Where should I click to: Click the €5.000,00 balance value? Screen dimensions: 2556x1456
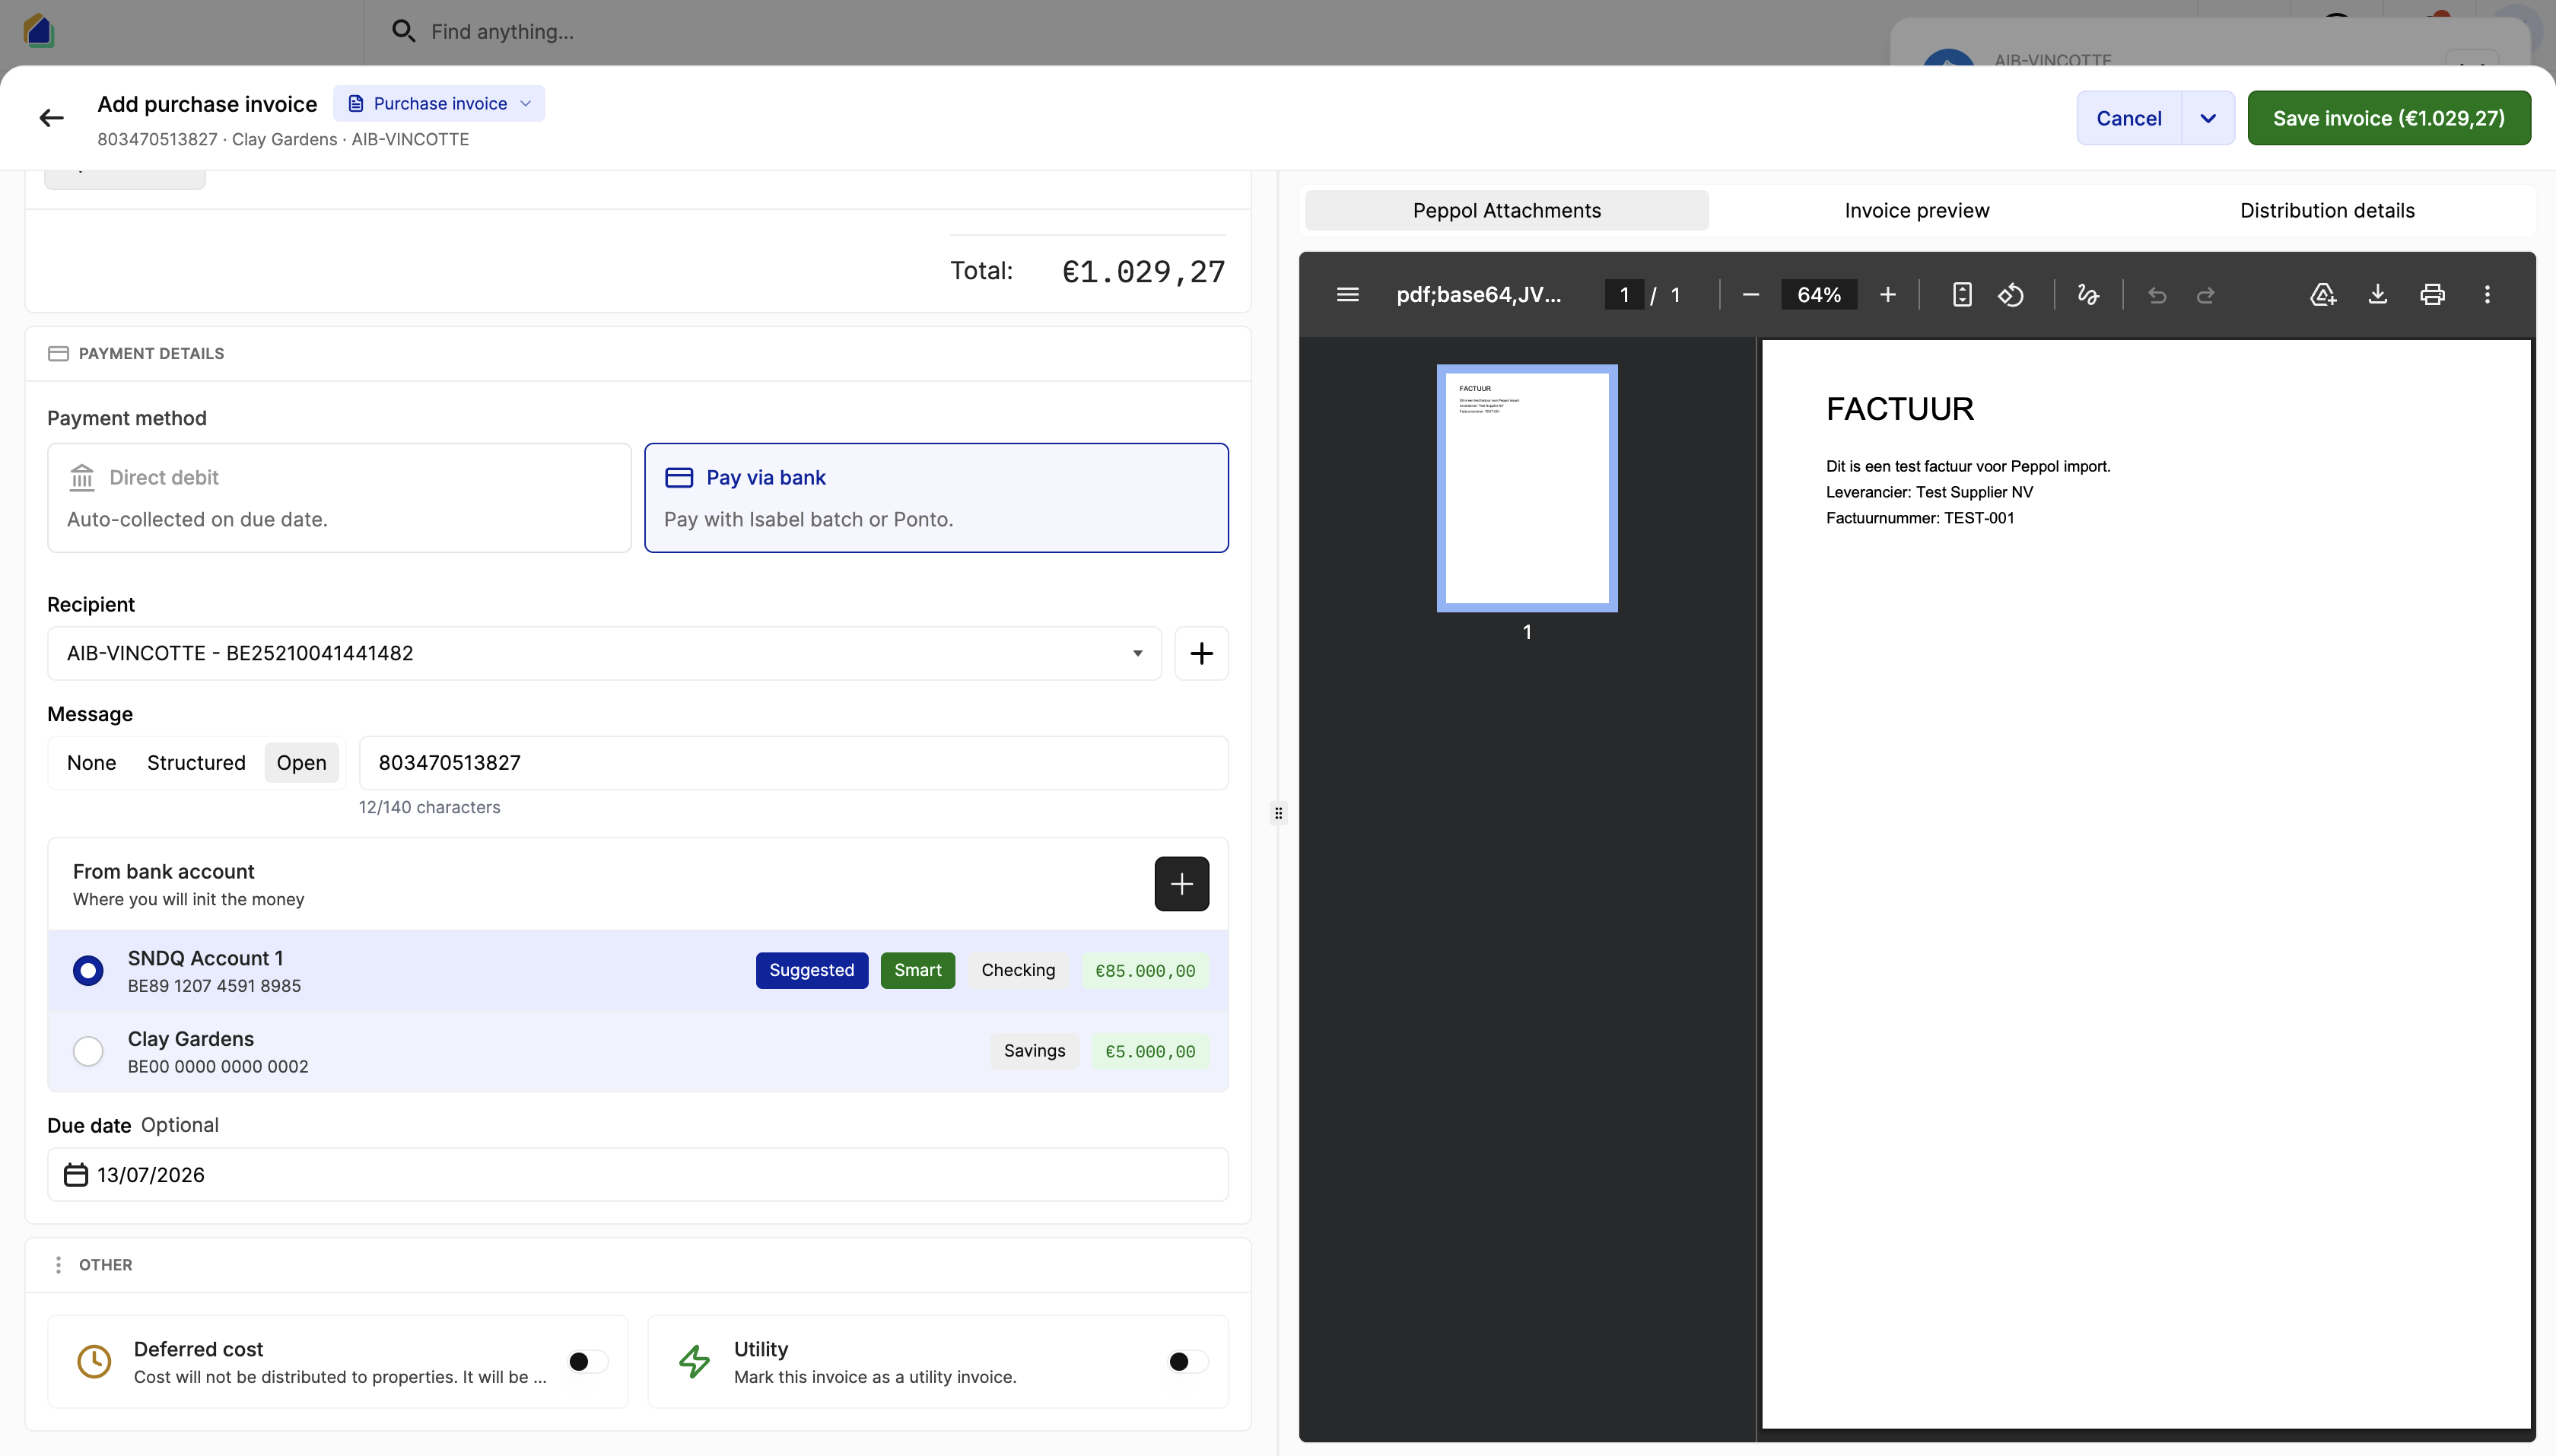pyautogui.click(x=1149, y=1052)
